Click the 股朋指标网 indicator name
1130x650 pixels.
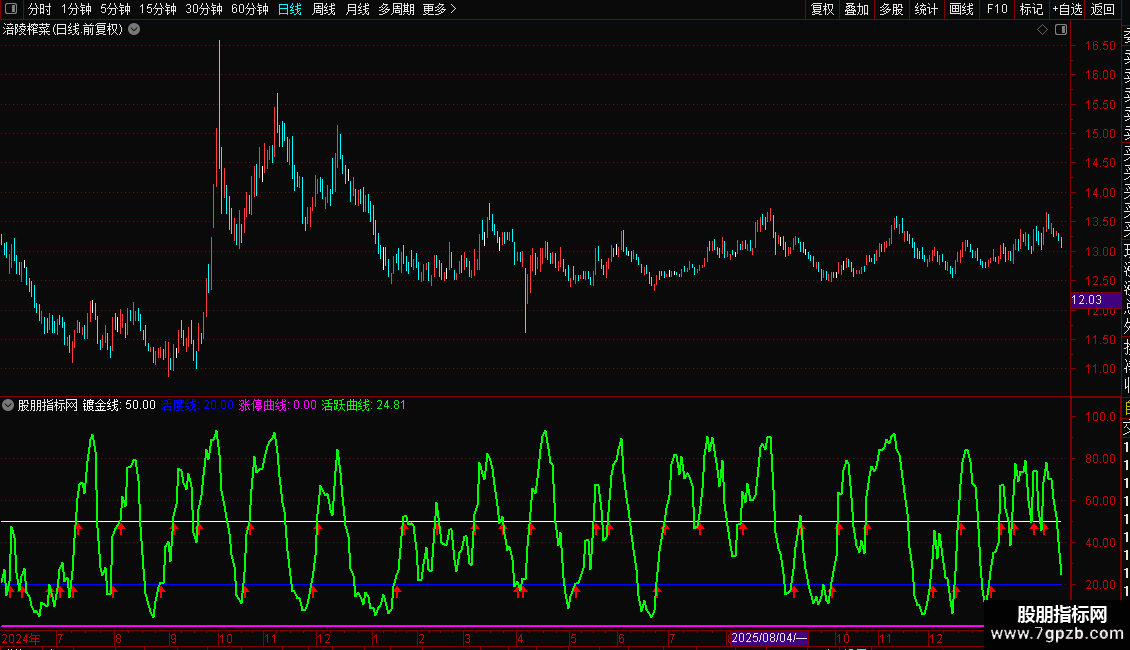pos(48,405)
